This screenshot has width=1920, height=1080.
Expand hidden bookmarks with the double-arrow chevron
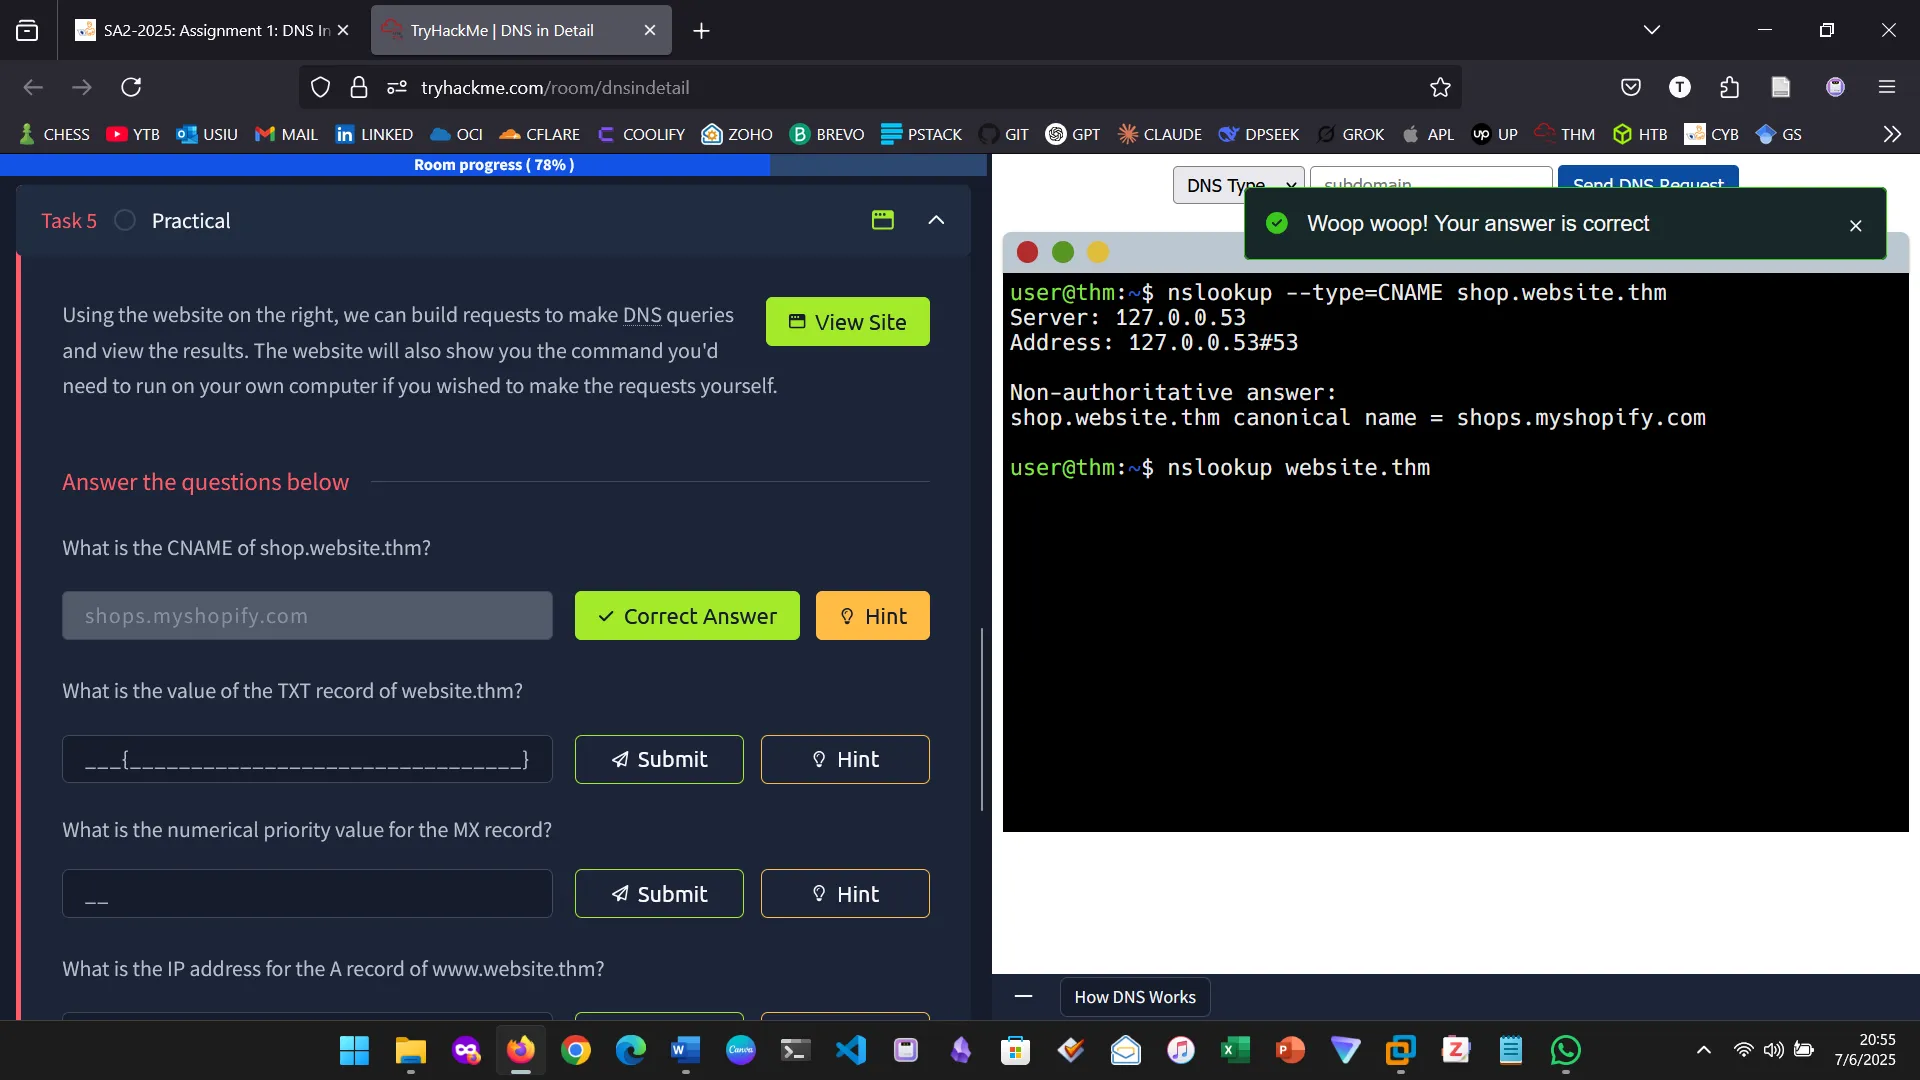pos(1892,133)
